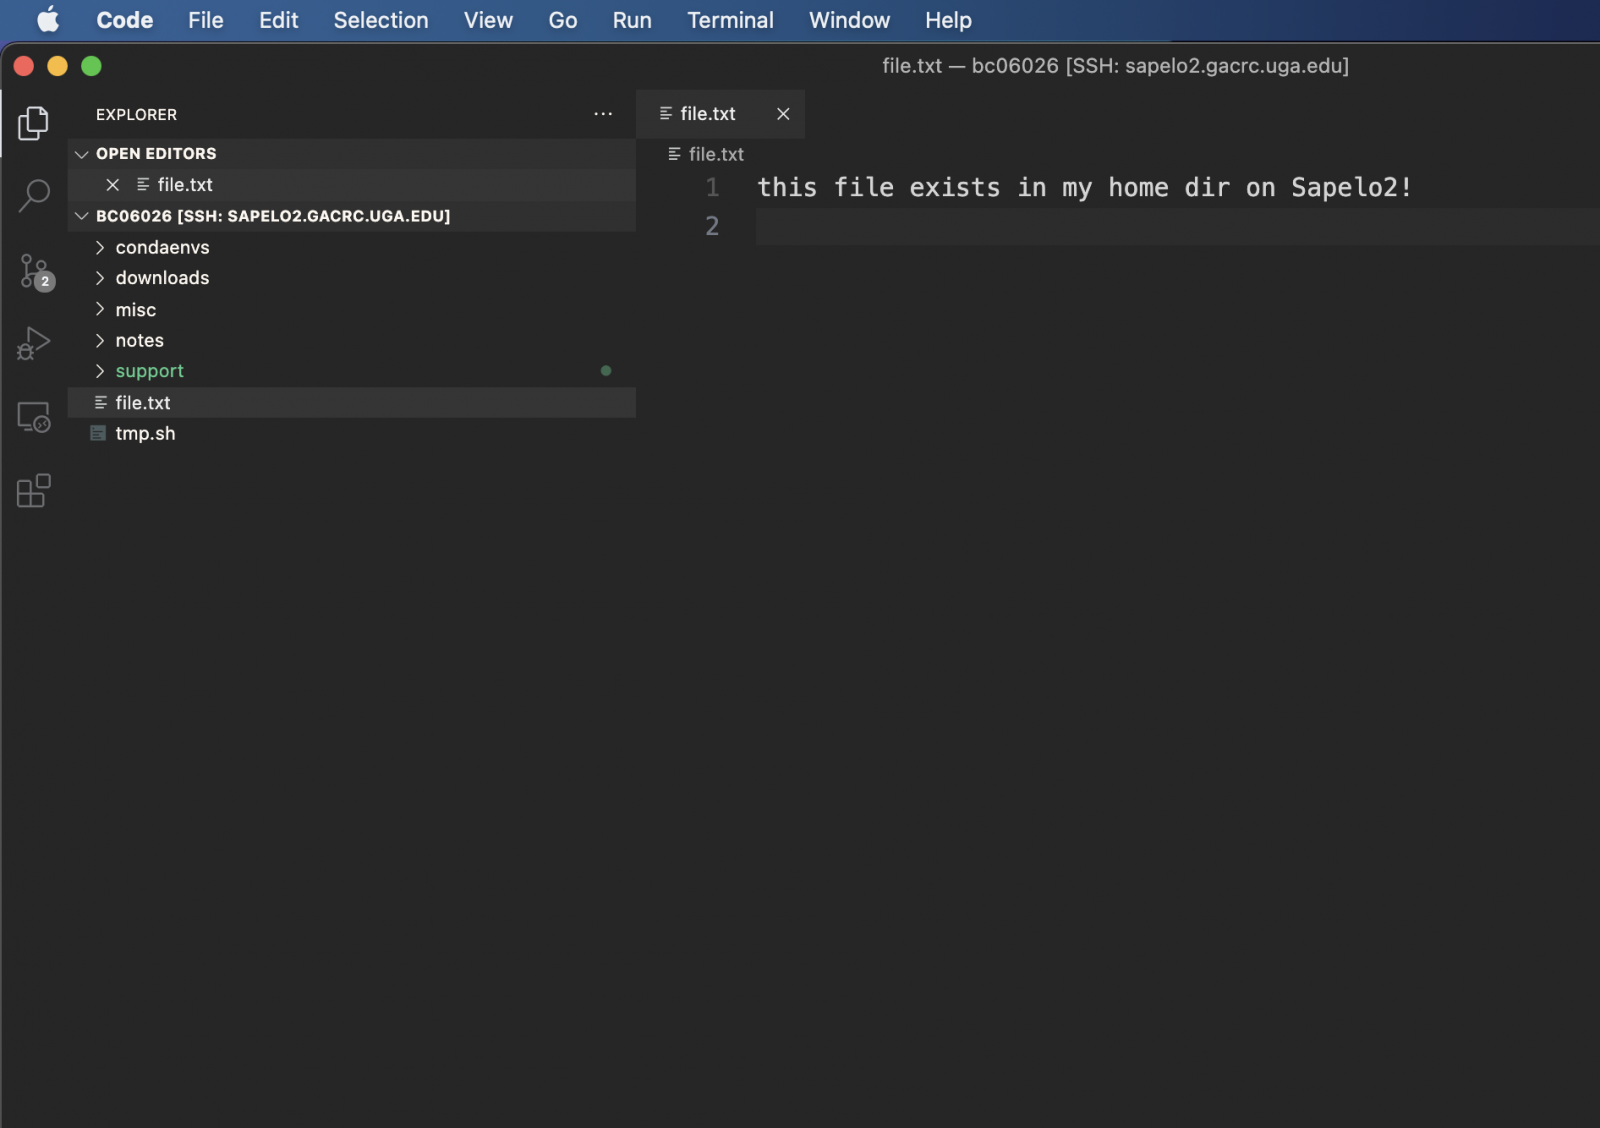The width and height of the screenshot is (1600, 1128).
Task: Open the Terminal menu
Action: pyautogui.click(x=730, y=20)
